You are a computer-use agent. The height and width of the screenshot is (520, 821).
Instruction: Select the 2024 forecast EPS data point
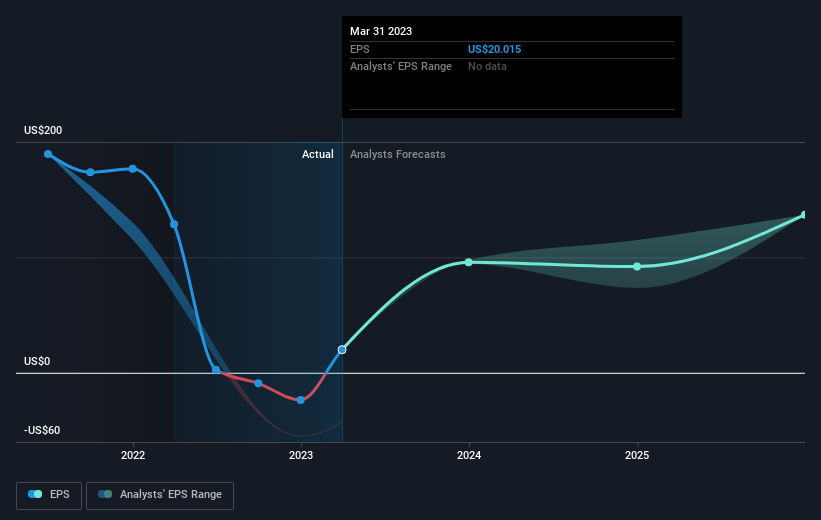click(469, 262)
